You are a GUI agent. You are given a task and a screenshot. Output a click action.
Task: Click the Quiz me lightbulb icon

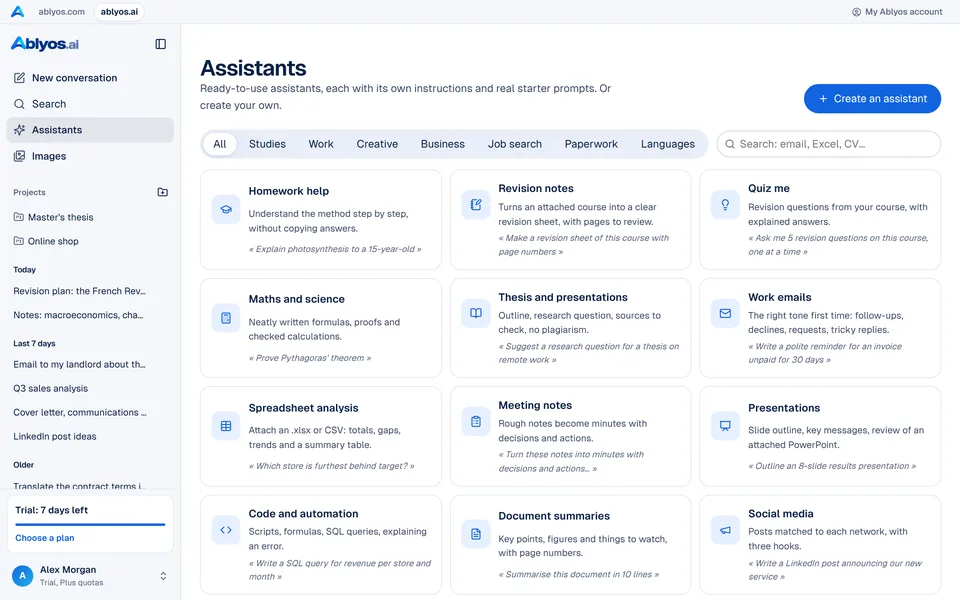(x=725, y=204)
